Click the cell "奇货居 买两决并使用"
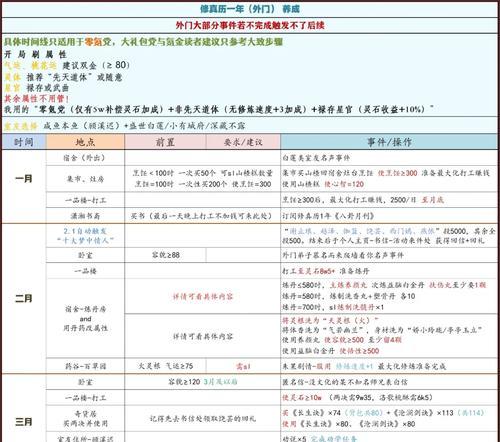 point(85,419)
